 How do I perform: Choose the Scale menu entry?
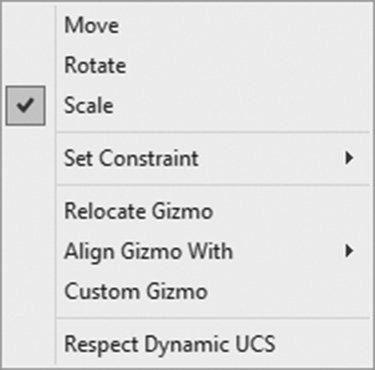point(213,106)
